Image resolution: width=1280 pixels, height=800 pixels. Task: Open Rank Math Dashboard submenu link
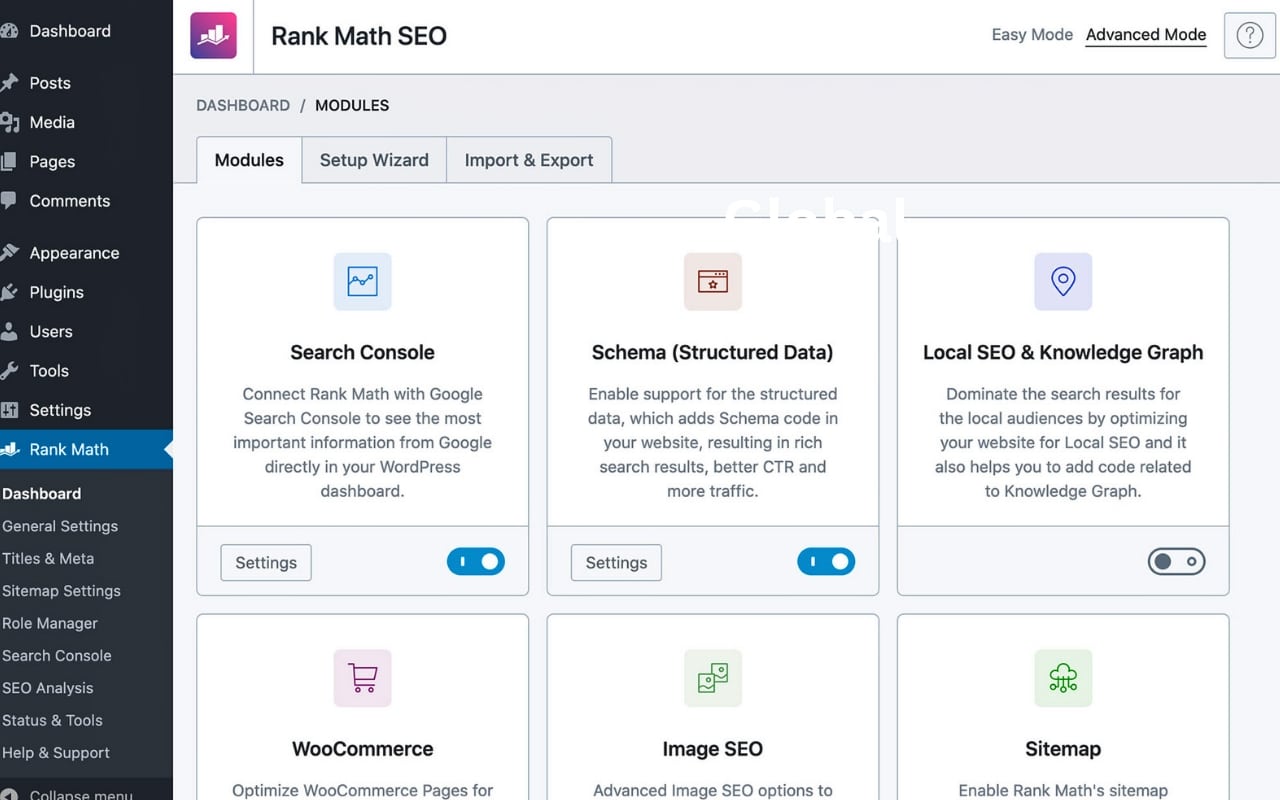42,494
